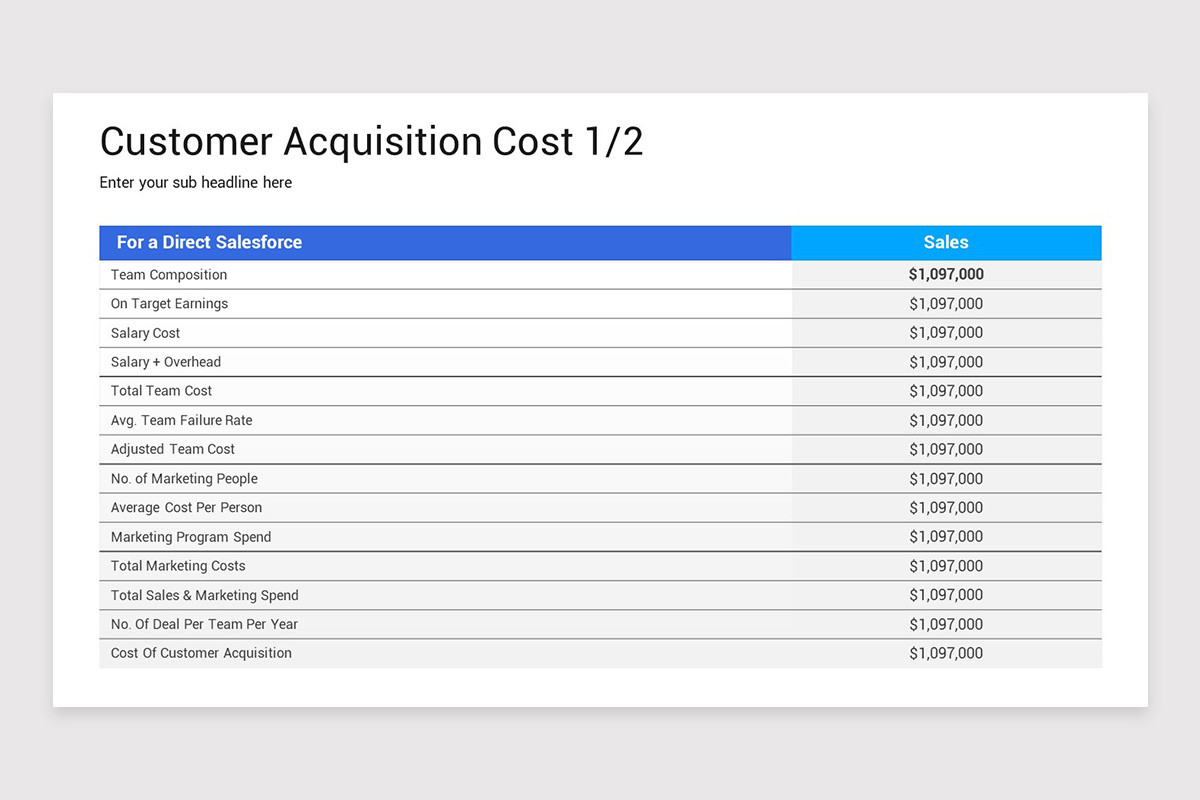1200x800 pixels.
Task: Click the Total Marketing Costs label
Action: pos(178,566)
